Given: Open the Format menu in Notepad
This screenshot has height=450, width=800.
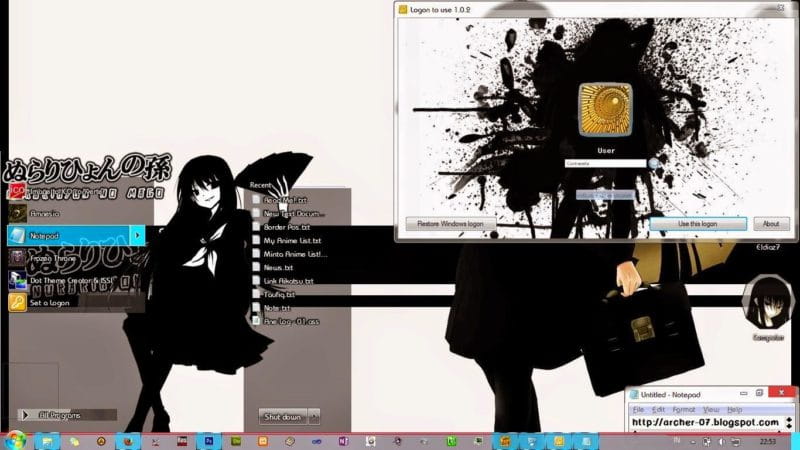Looking at the screenshot, I should [x=683, y=410].
